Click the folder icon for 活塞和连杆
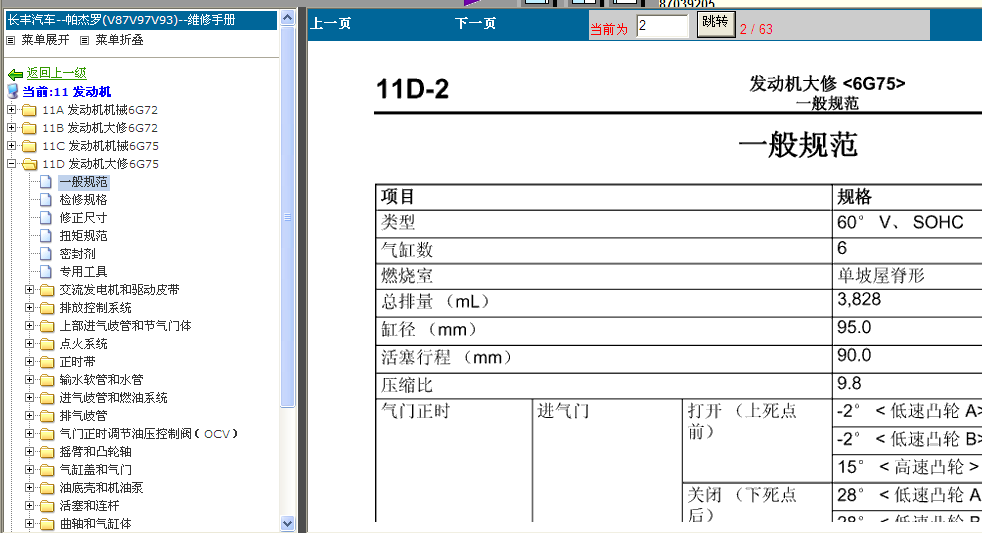This screenshot has height=533, width=982. (x=47, y=506)
